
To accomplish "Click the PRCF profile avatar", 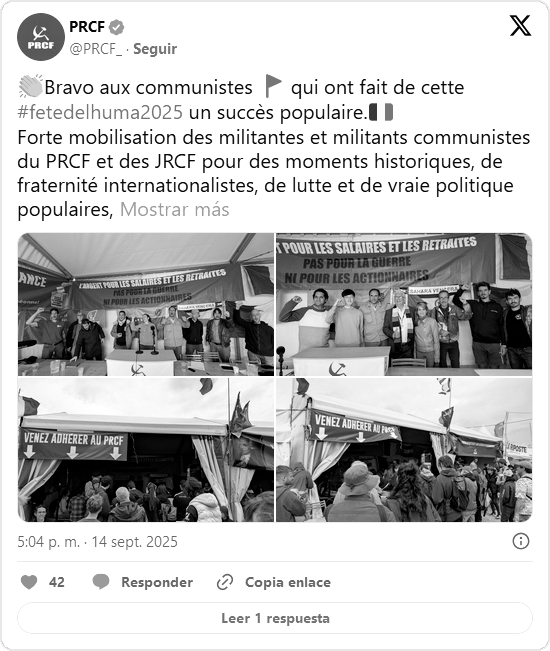I will [x=41, y=37].
